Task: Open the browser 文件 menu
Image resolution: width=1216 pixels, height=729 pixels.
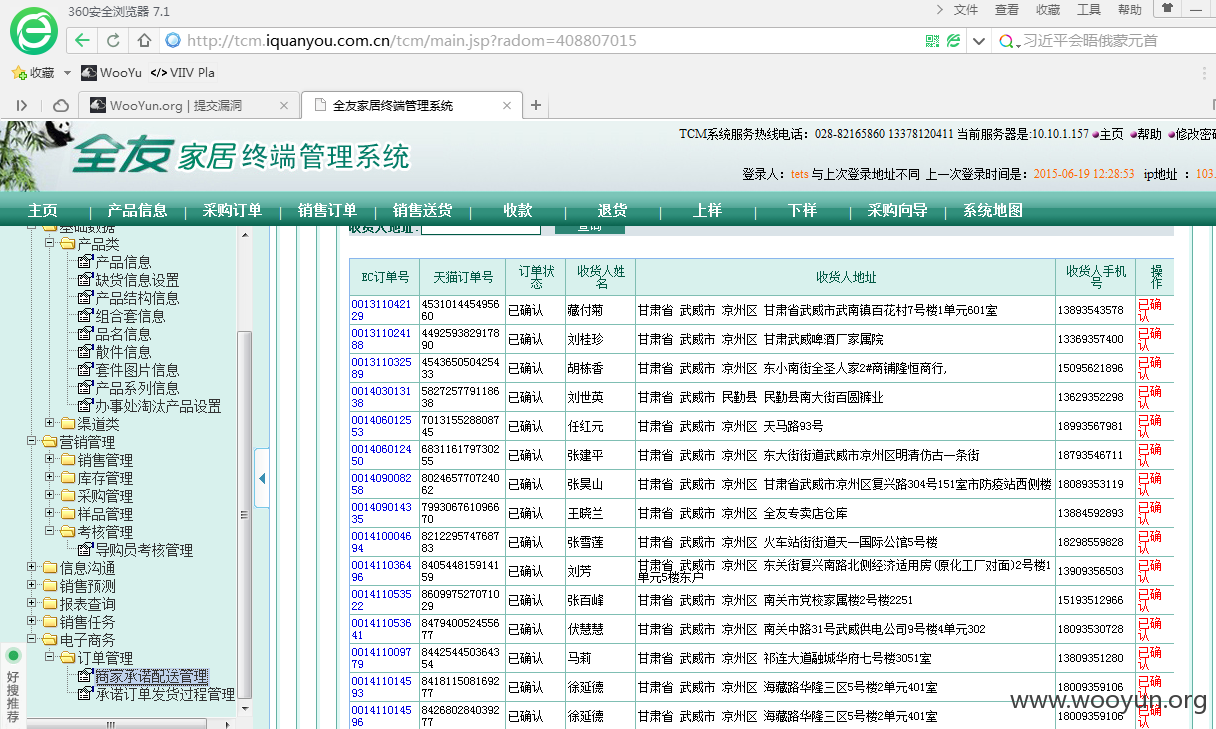Action: pos(966,9)
